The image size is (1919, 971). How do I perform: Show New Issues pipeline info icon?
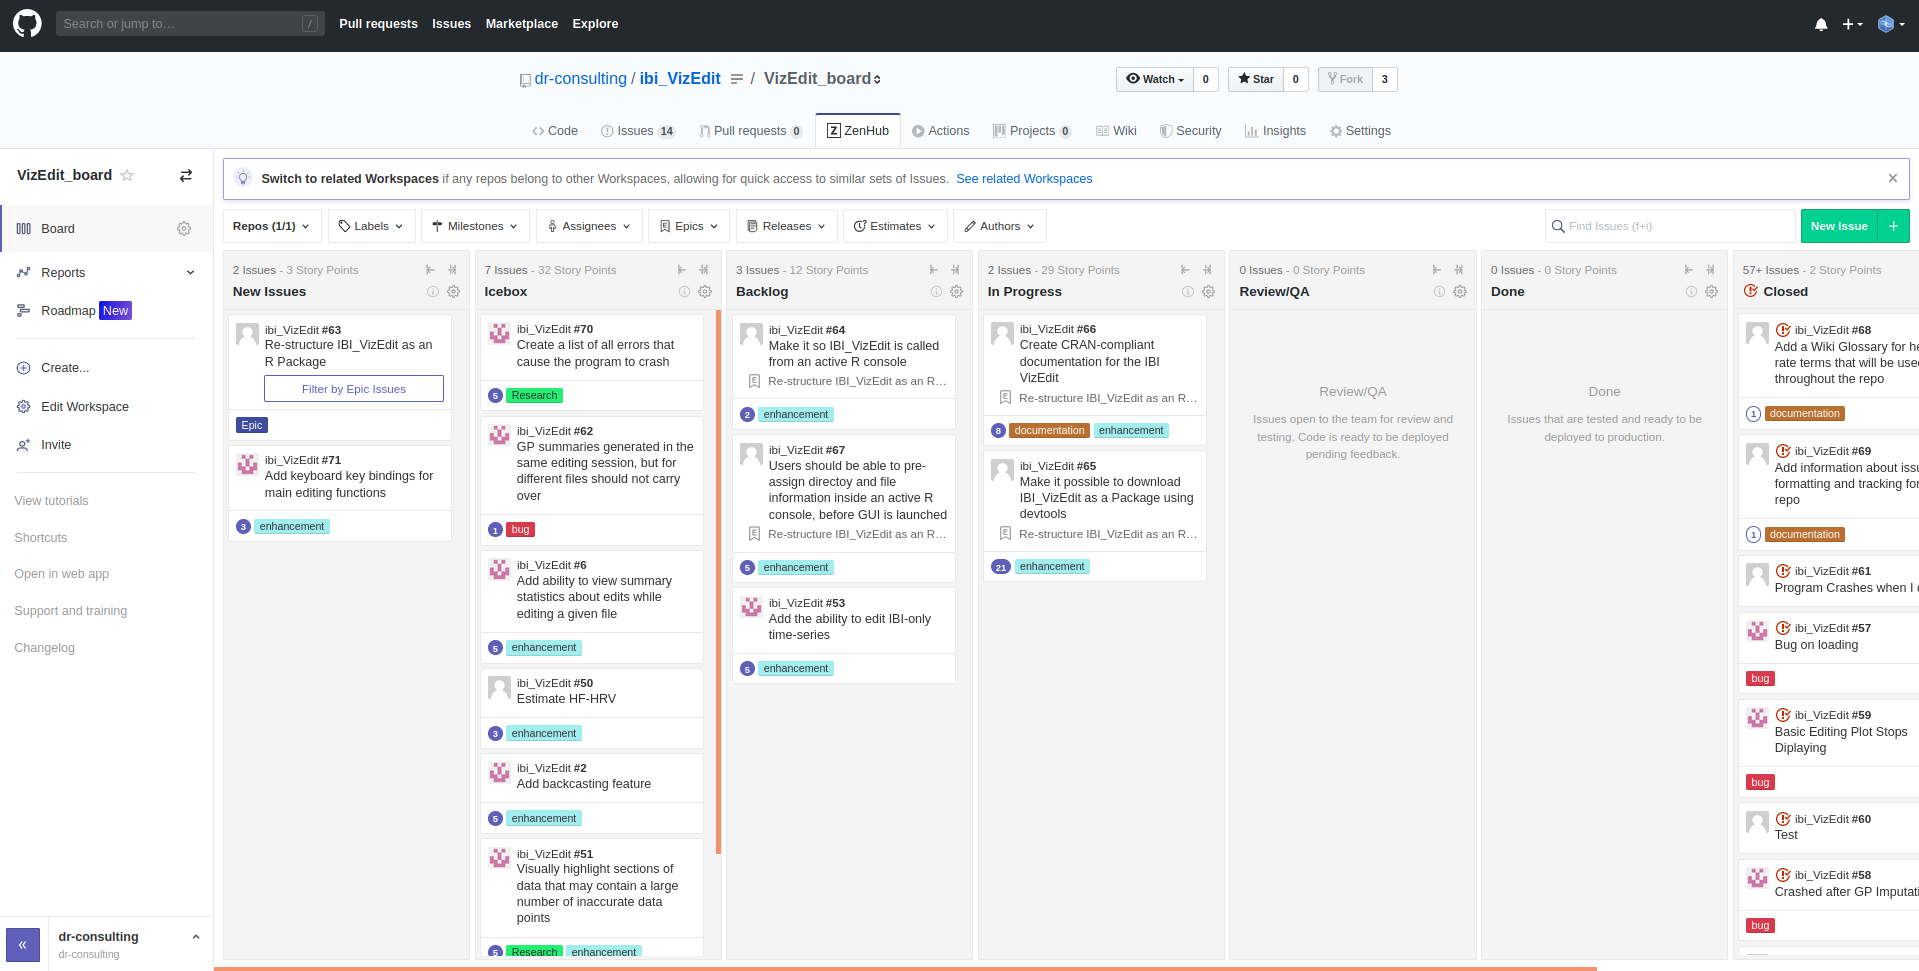pos(433,292)
